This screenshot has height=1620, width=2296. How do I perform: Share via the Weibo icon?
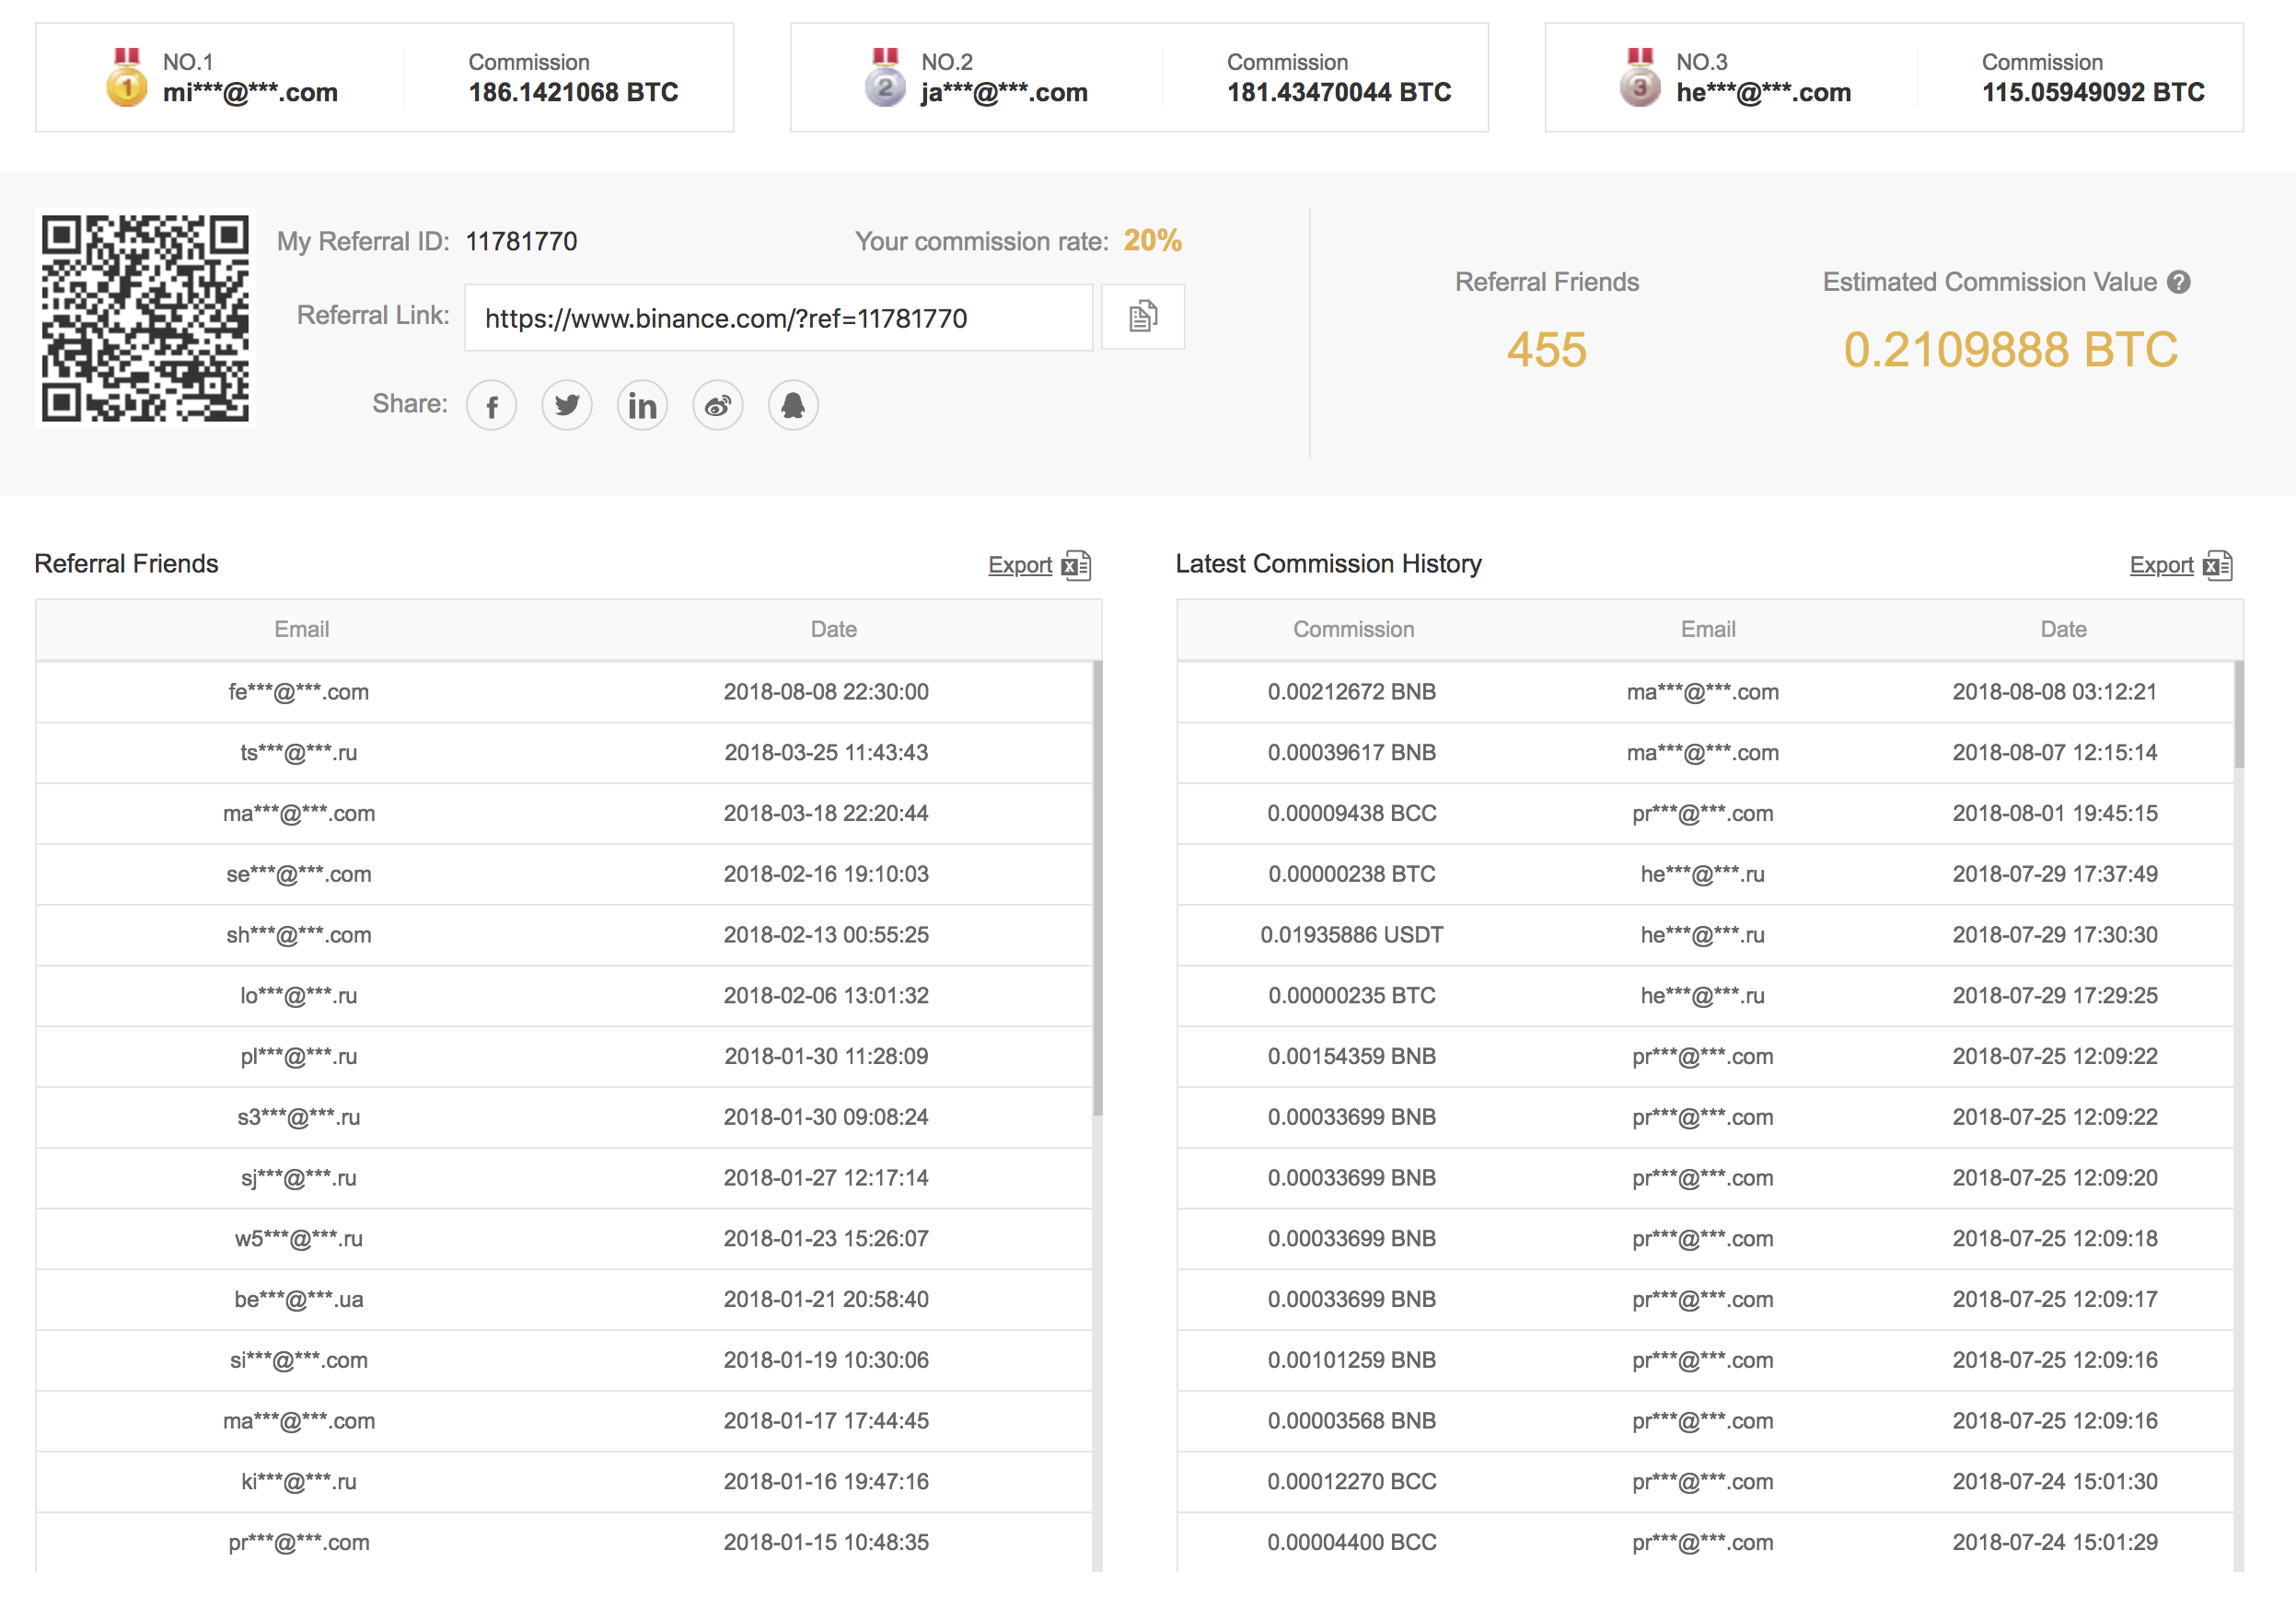[717, 406]
